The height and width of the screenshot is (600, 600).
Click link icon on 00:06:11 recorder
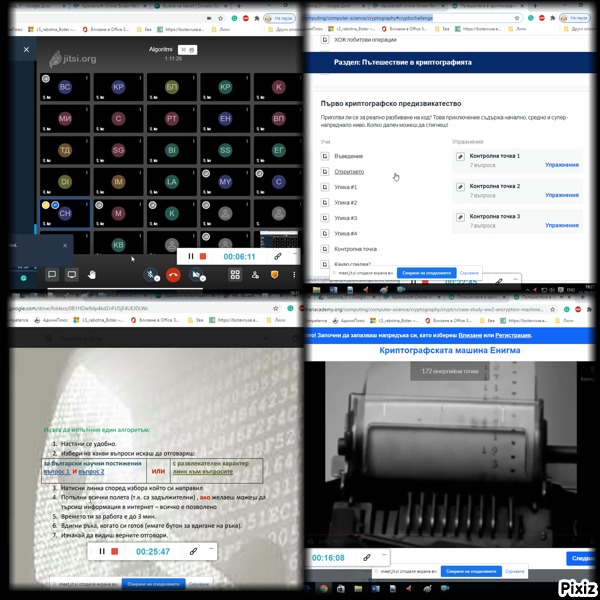click(278, 256)
